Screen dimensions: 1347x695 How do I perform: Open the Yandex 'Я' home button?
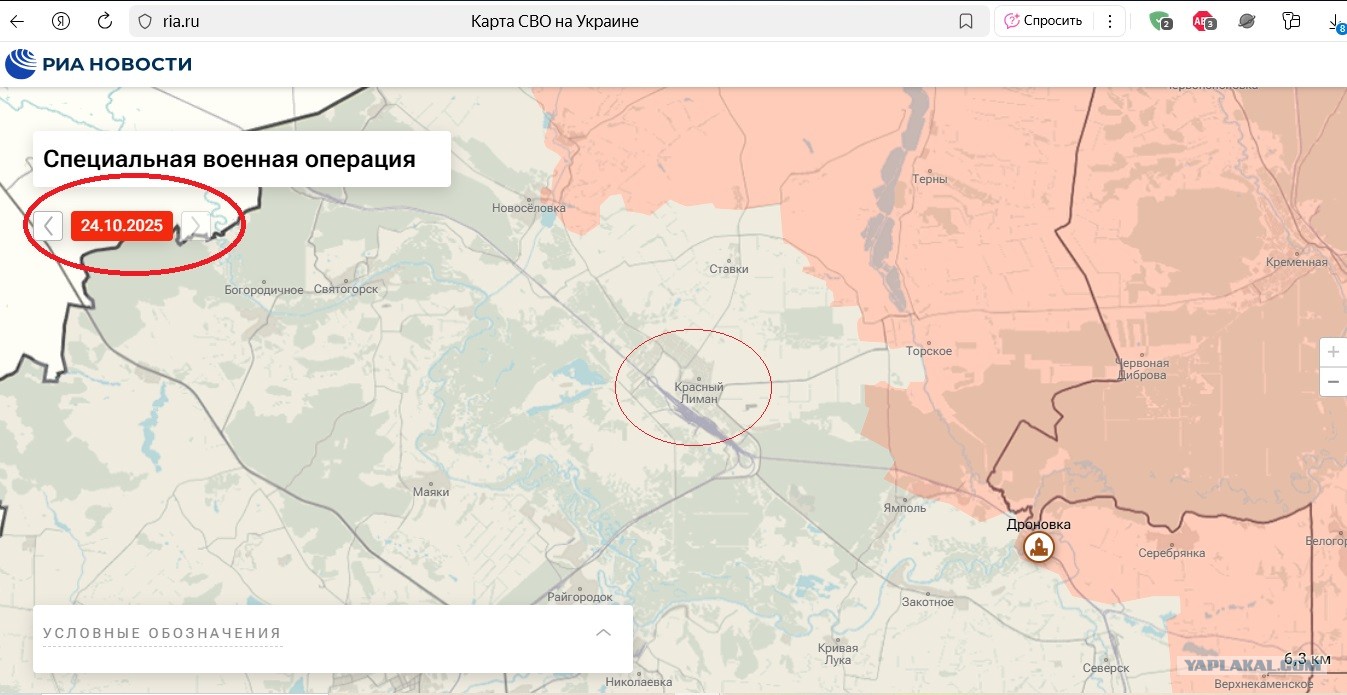[x=61, y=21]
